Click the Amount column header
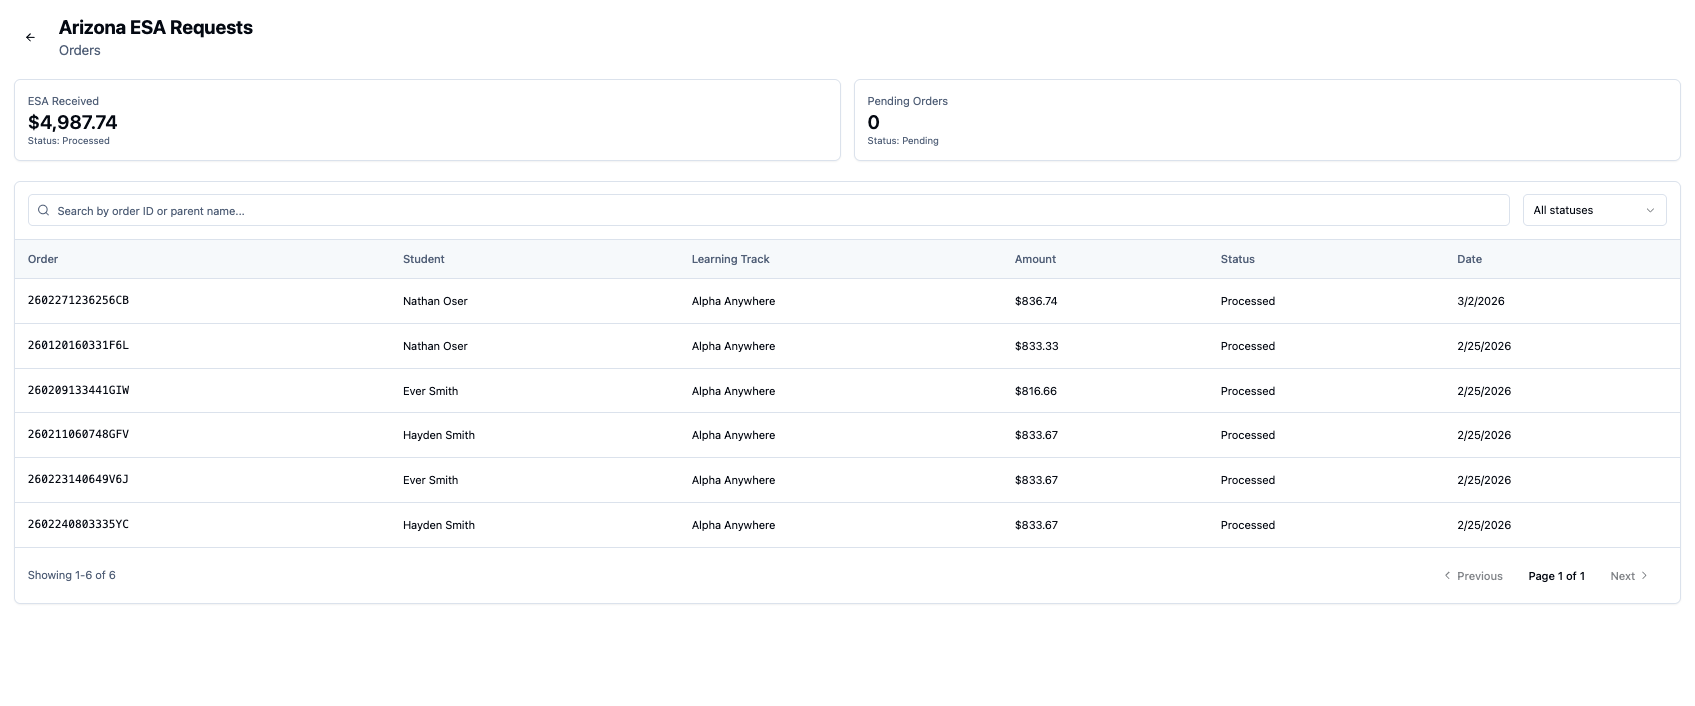The height and width of the screenshot is (706, 1695). pos(1035,259)
